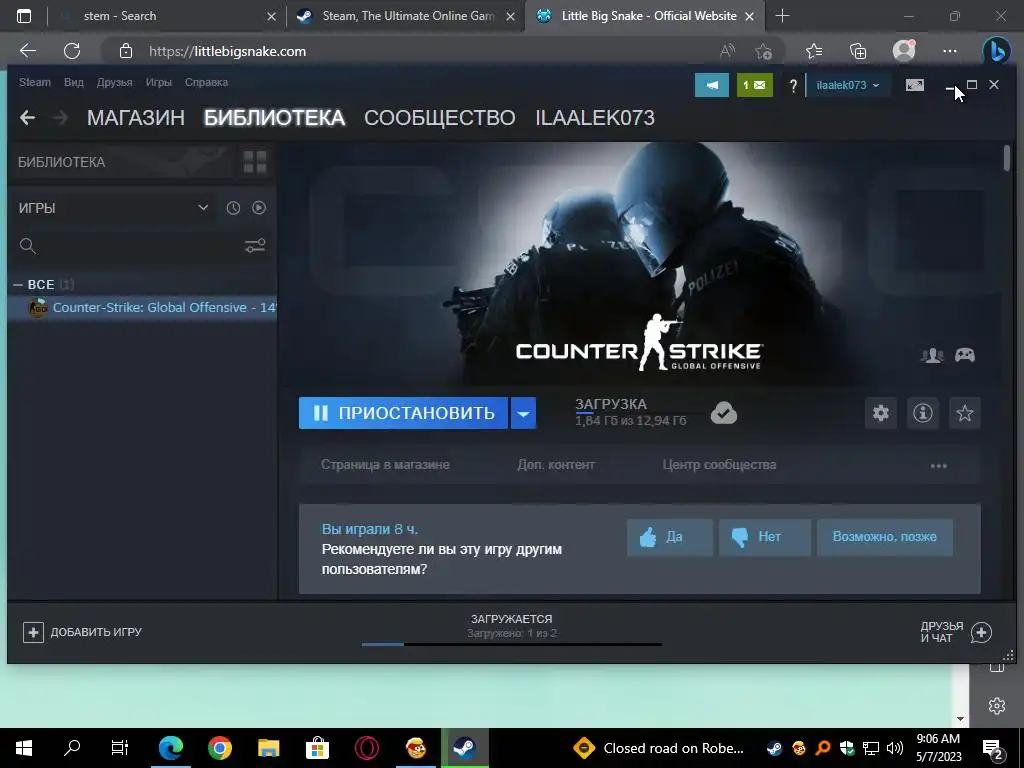This screenshot has height=768, width=1024.
Task: Open the Справка menu
Action: 206,82
